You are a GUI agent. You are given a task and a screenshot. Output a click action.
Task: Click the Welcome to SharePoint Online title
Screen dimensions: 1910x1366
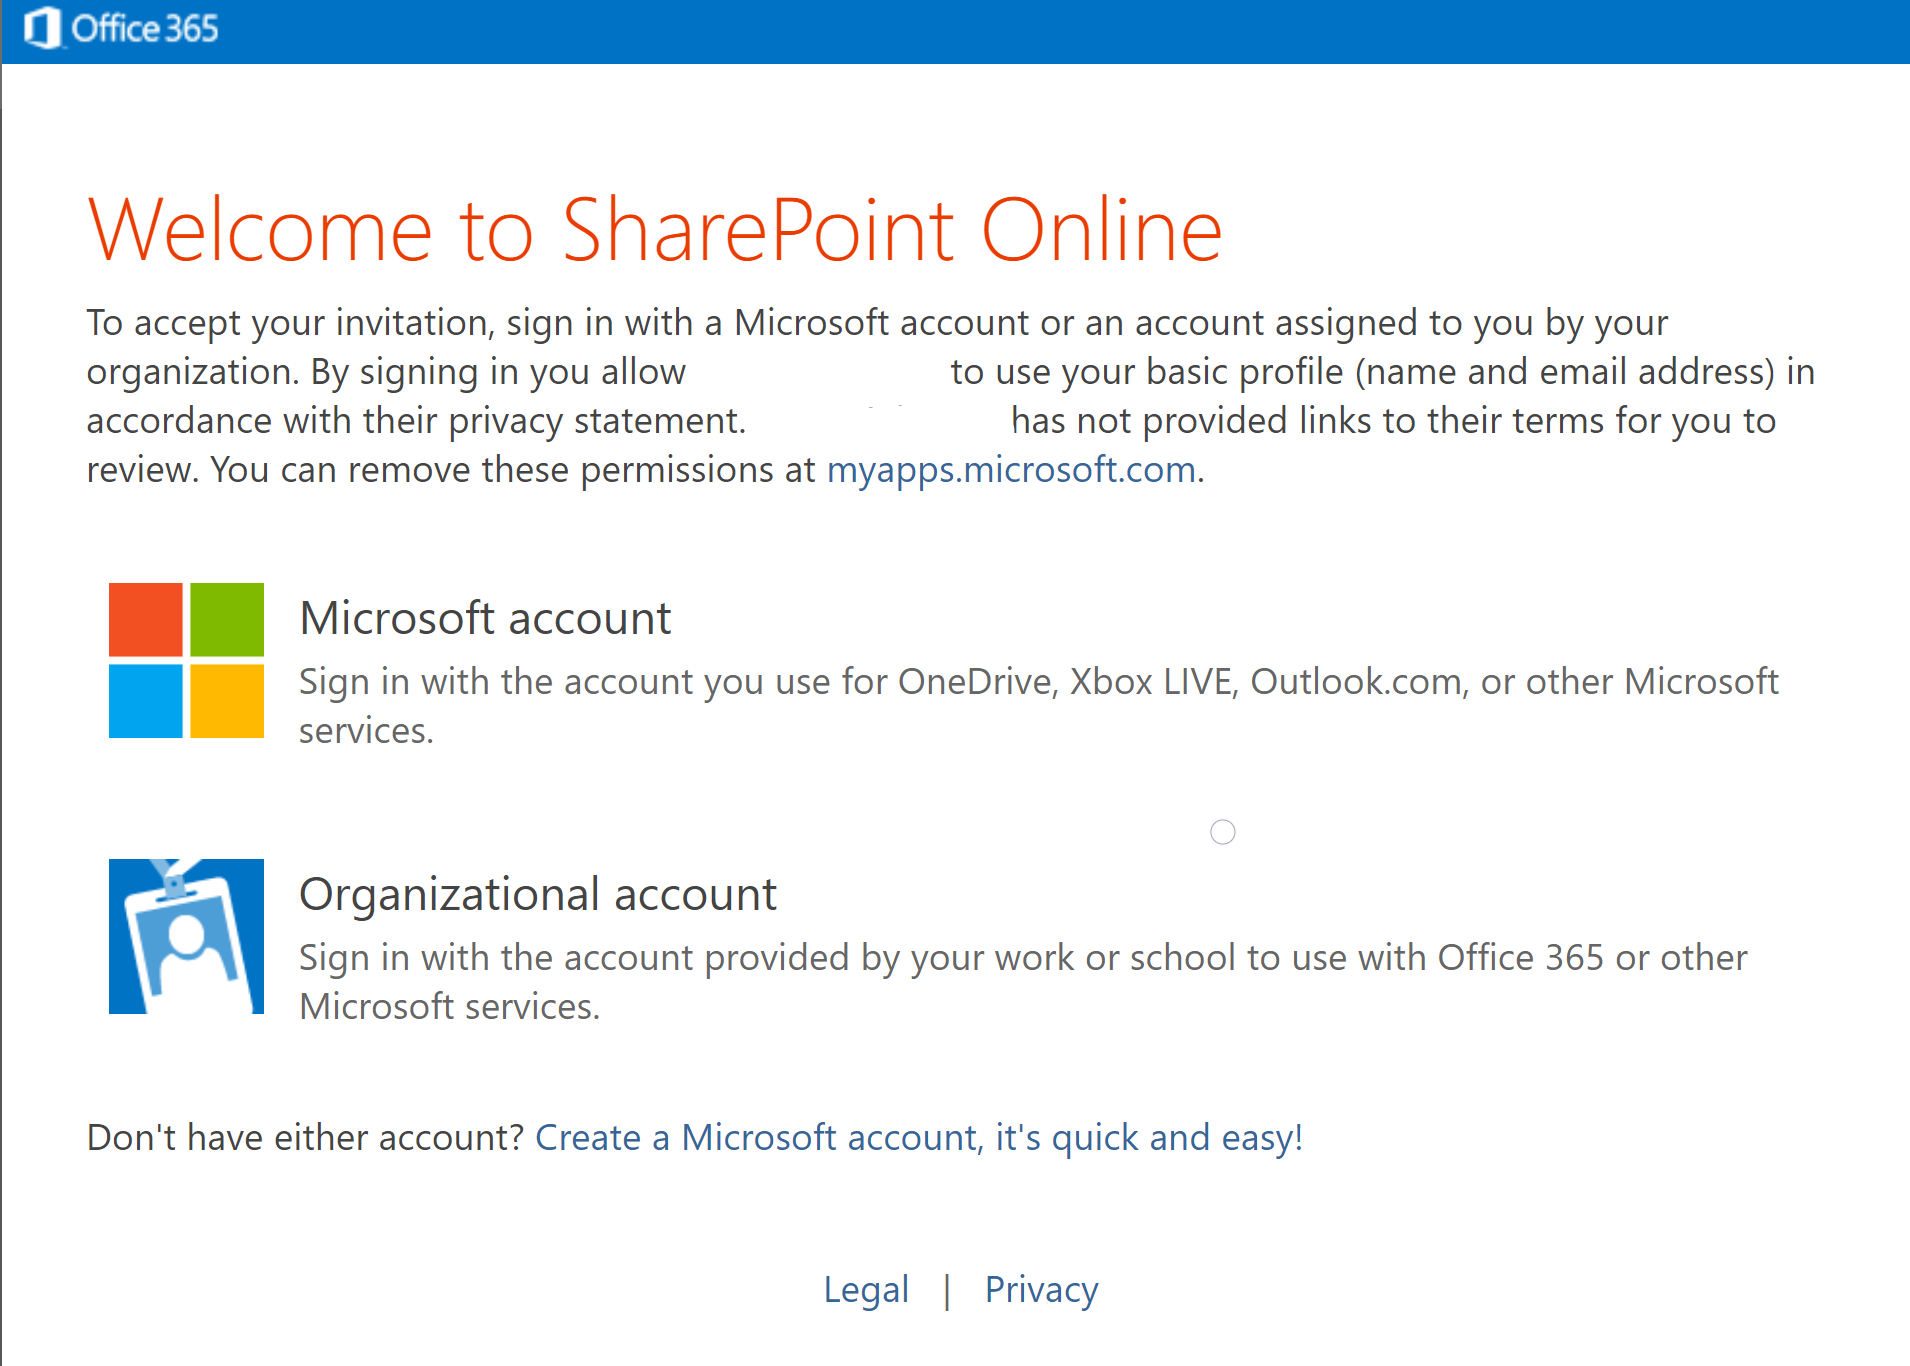coord(655,230)
